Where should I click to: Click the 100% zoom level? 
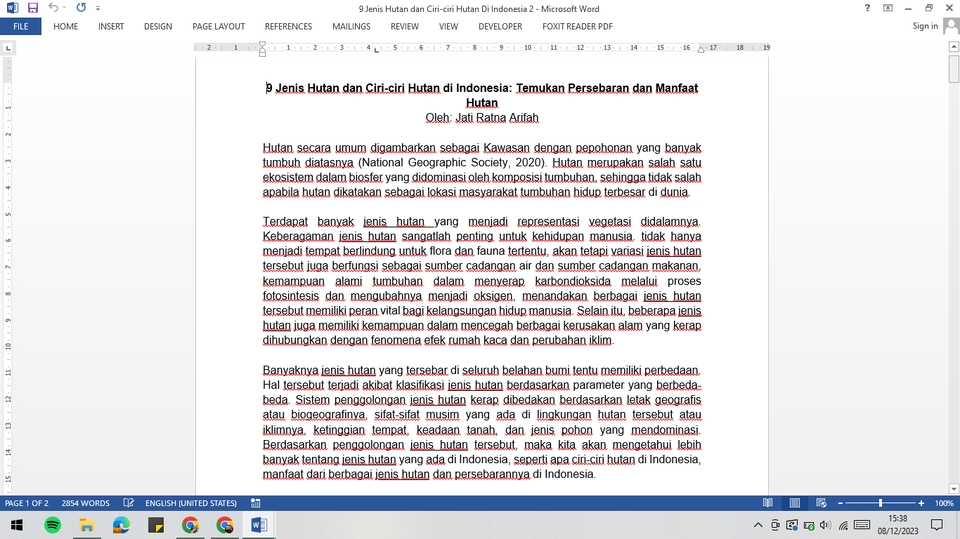coord(943,503)
